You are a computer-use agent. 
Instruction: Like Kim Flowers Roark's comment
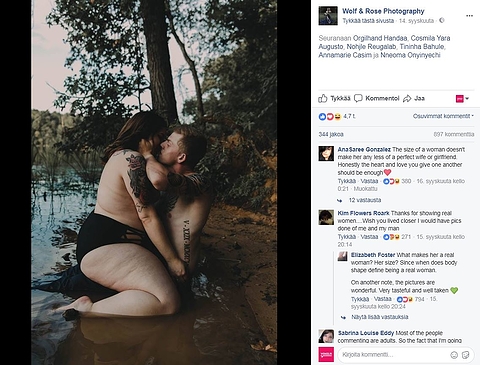pyautogui.click(x=347, y=237)
